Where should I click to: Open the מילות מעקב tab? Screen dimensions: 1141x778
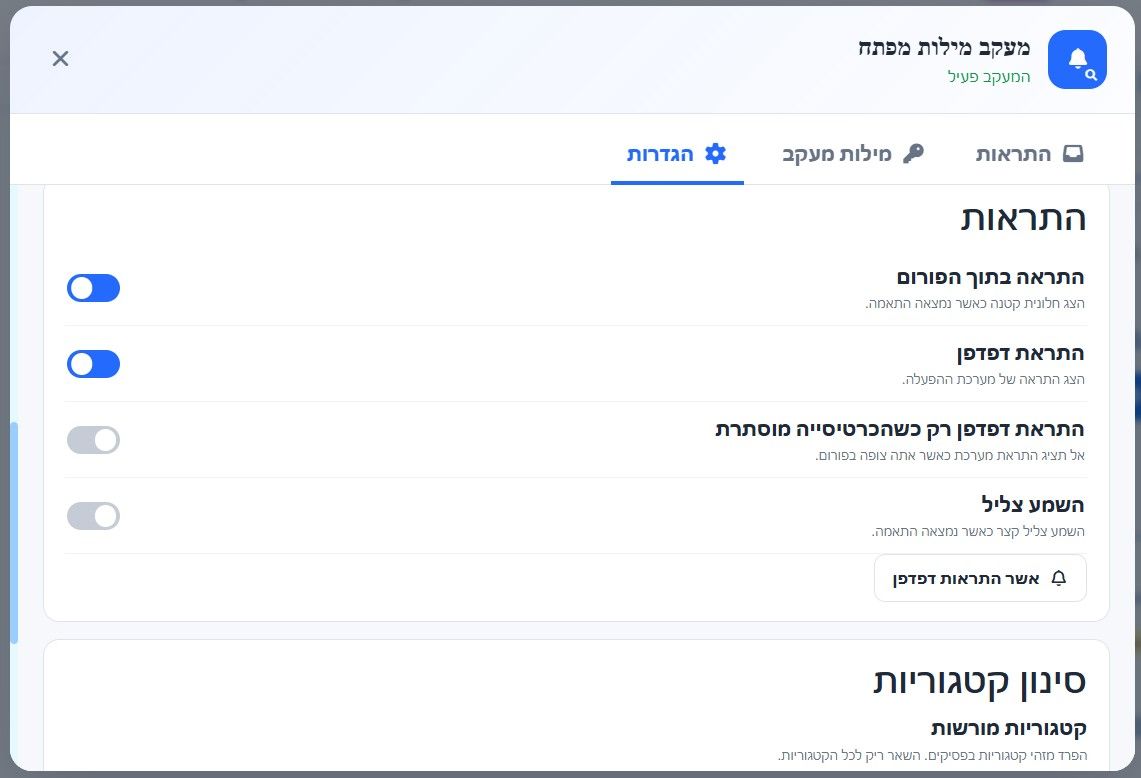coord(853,154)
